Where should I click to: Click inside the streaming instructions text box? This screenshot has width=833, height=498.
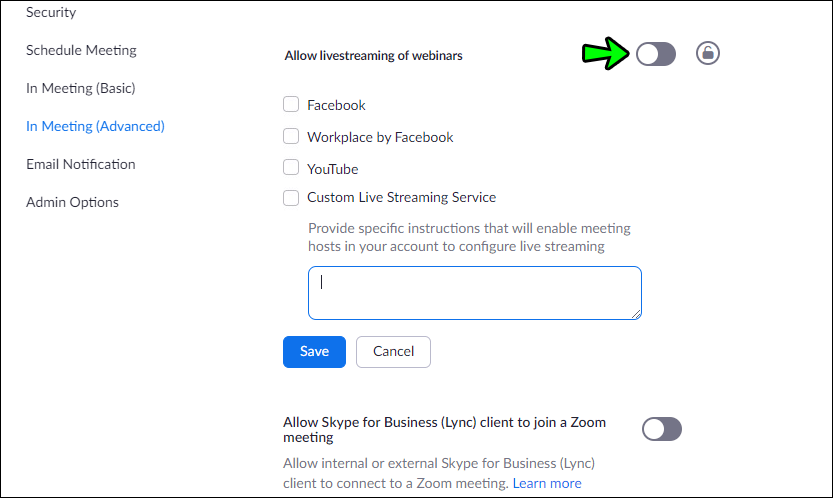coord(474,293)
